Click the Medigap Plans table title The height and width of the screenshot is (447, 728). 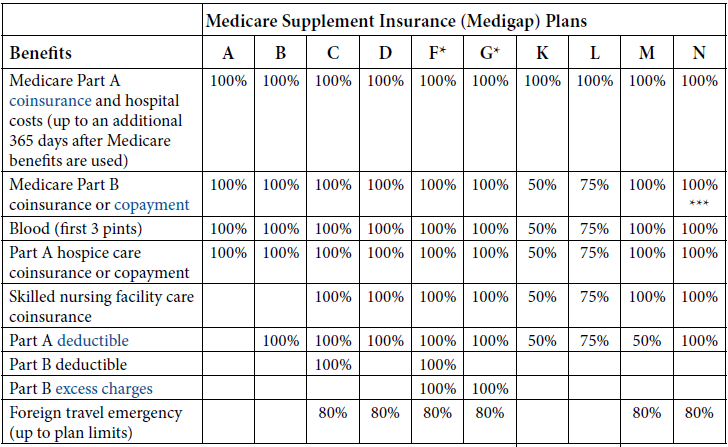point(396,21)
